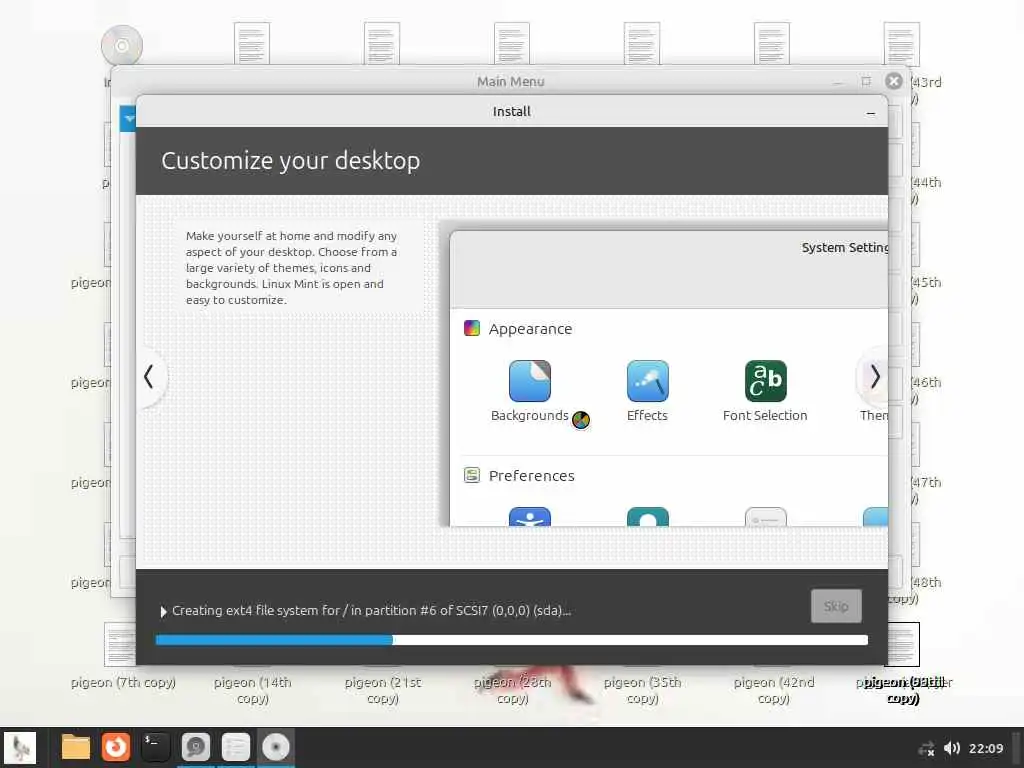Click the Appearance section label
1024x768 pixels.
[530, 328]
